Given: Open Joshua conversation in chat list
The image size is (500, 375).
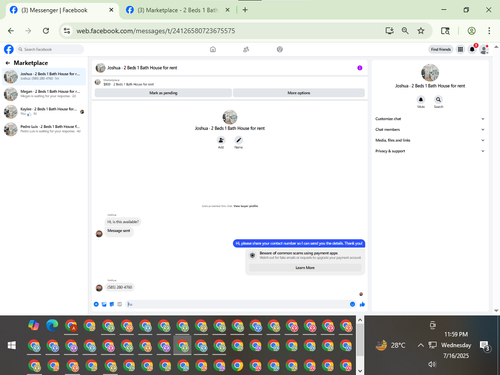Looking at the screenshot, I should (44, 76).
